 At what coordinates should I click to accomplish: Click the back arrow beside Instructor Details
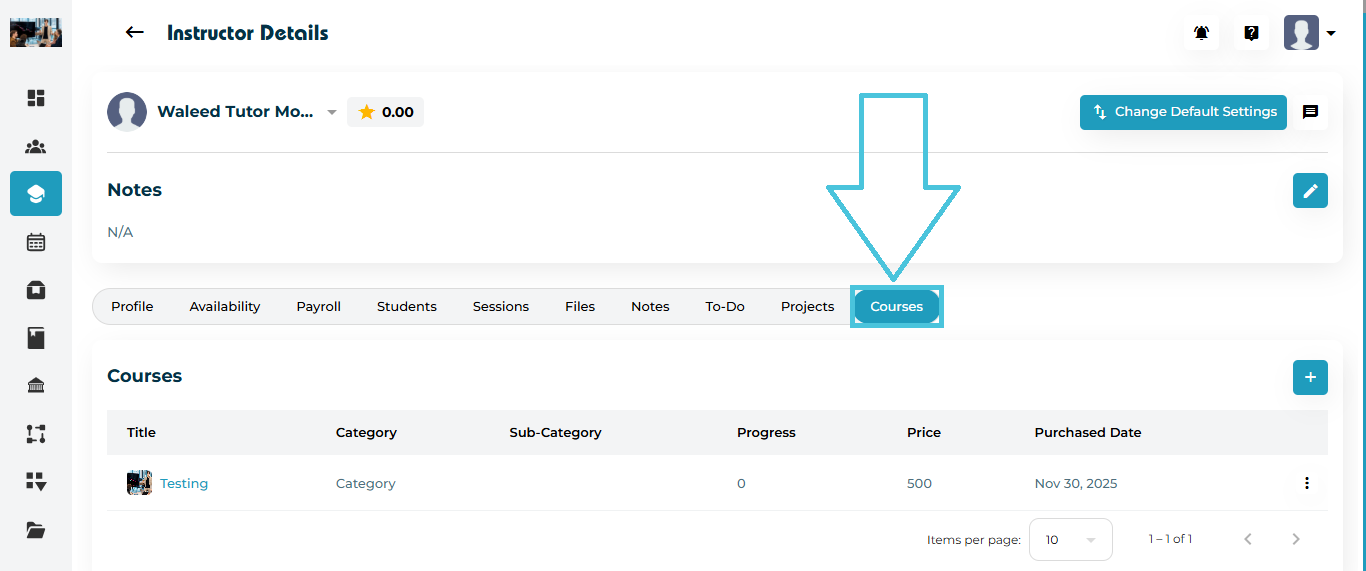134,33
